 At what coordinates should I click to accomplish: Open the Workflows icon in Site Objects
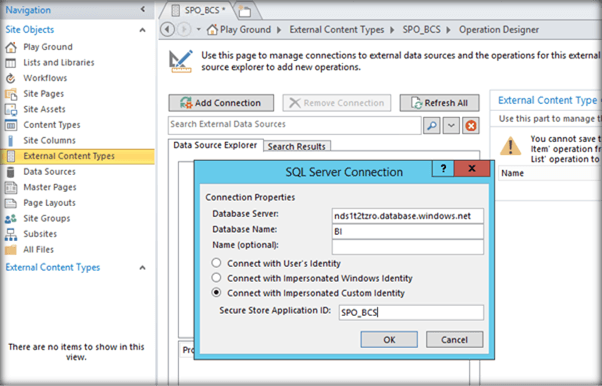(11, 78)
